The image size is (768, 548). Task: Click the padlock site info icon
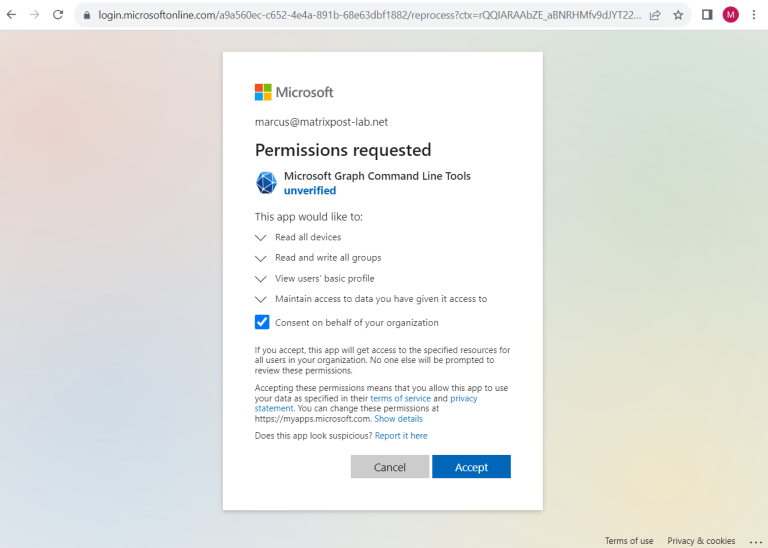[87, 15]
